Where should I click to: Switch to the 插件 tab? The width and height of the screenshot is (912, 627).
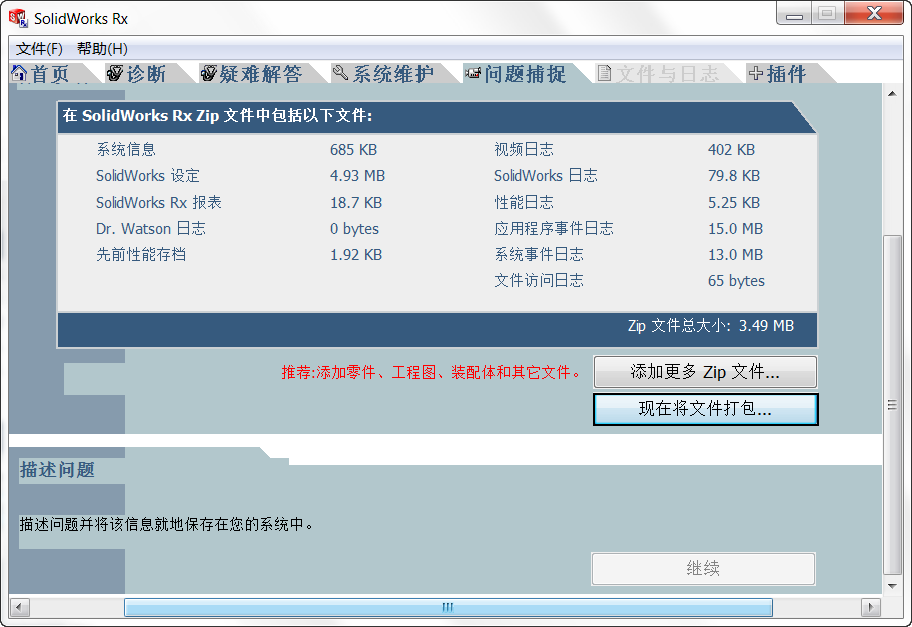pos(786,73)
